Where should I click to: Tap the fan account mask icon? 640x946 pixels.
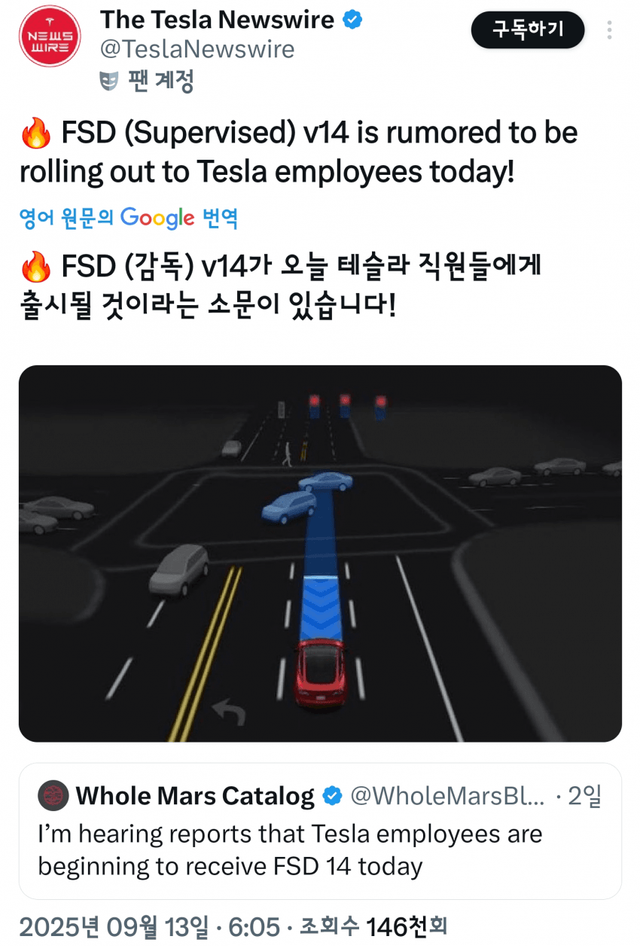point(110,80)
